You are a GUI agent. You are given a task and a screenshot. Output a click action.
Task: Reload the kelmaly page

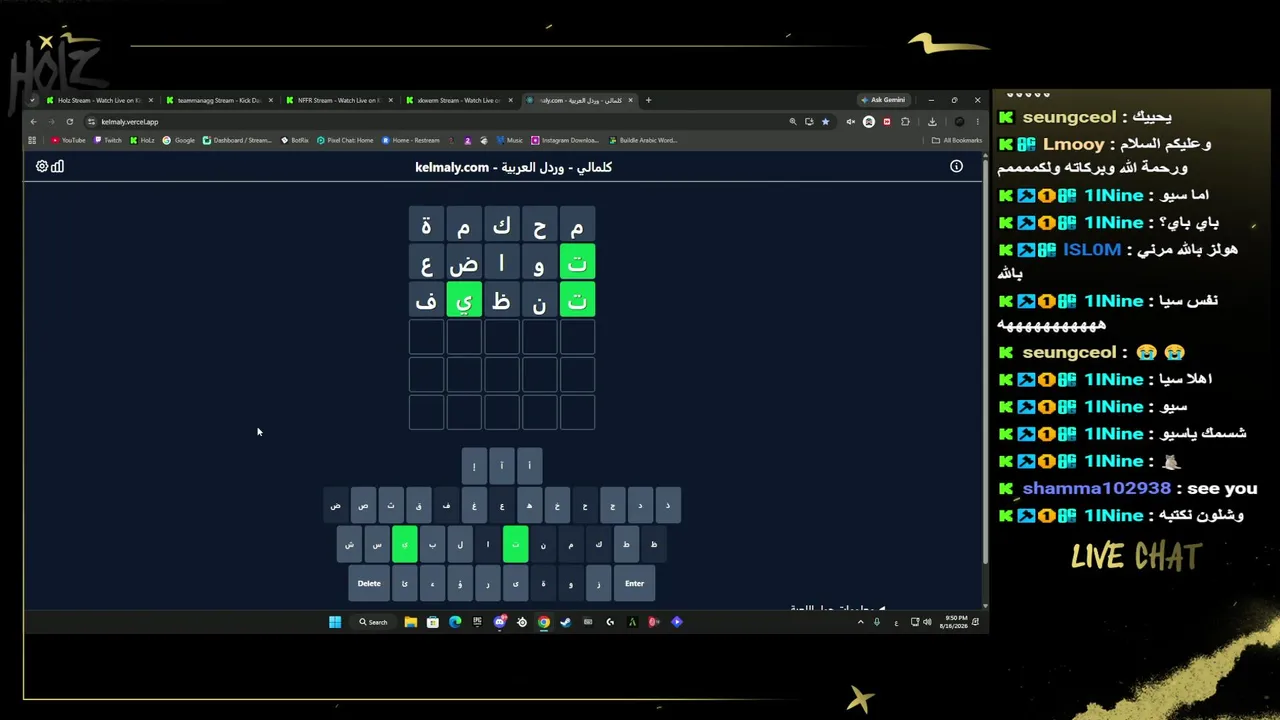(x=69, y=122)
